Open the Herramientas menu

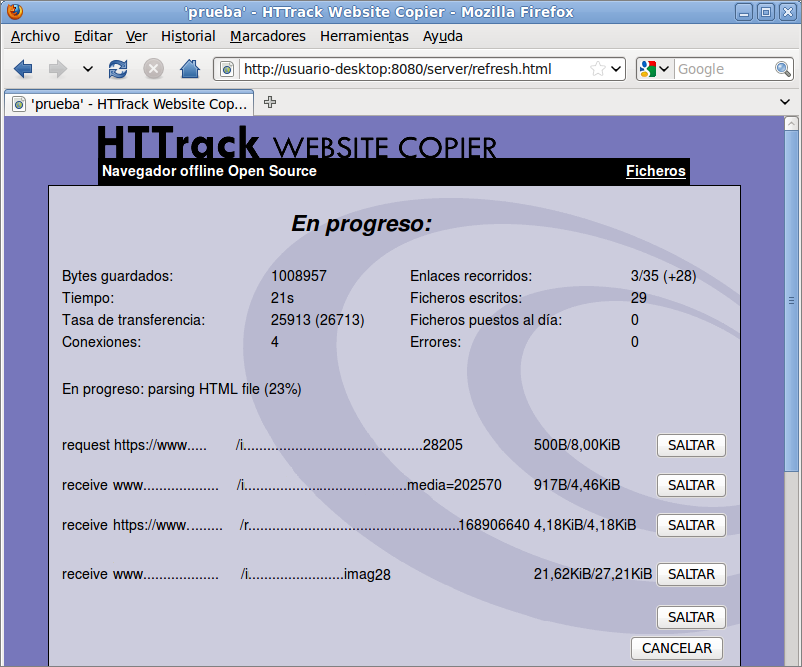click(x=364, y=36)
